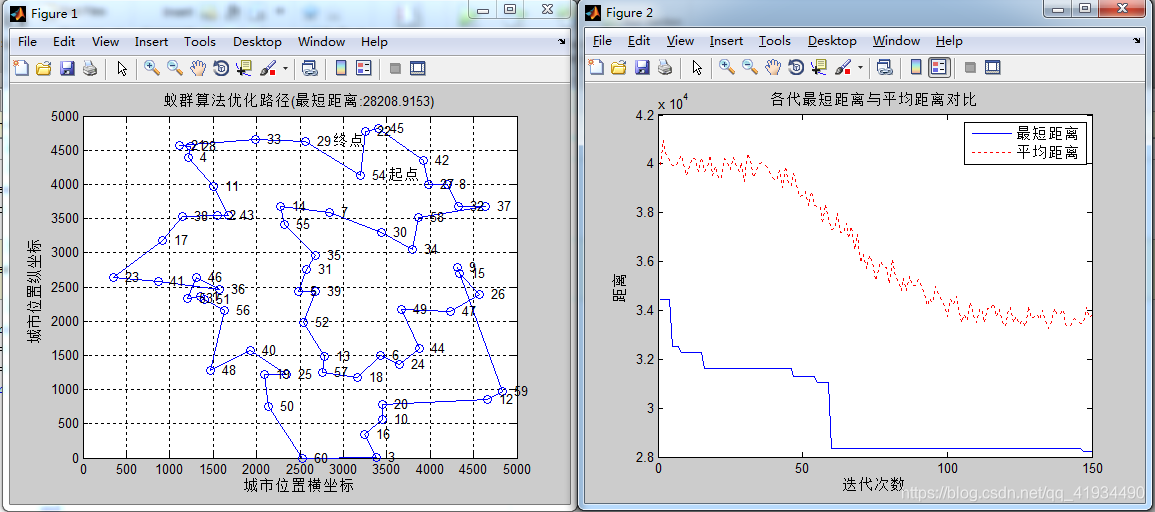This screenshot has width=1155, height=512.
Task: Open Help menu in Figure 1
Action: point(374,42)
